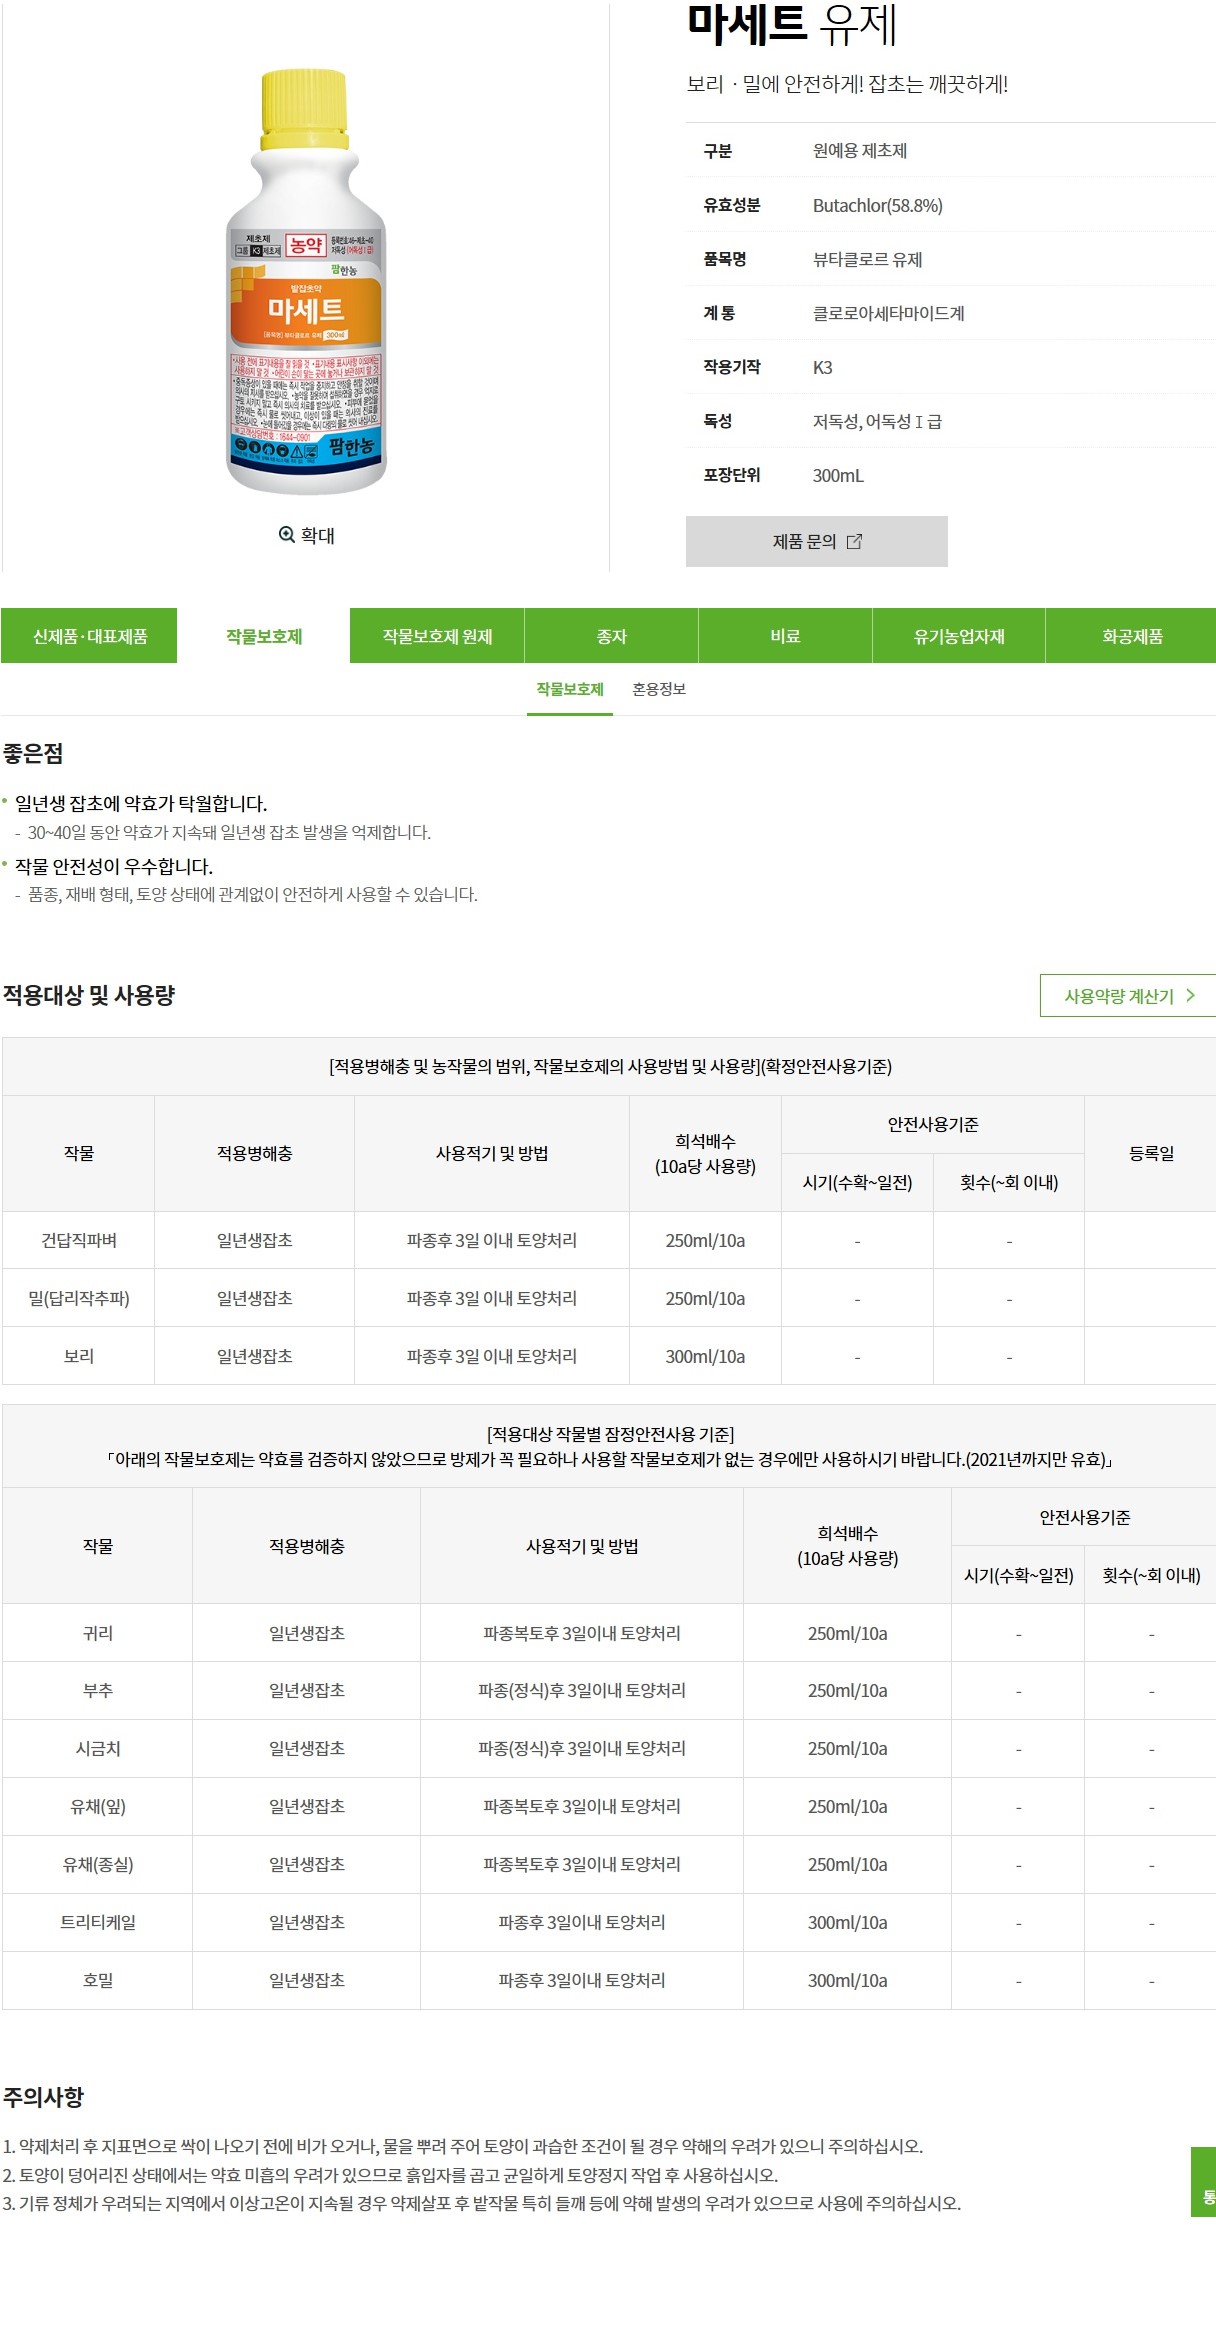Screen dimensions: 1216x2343
Task: Open the 화공제품 tab
Action: click(x=1132, y=636)
